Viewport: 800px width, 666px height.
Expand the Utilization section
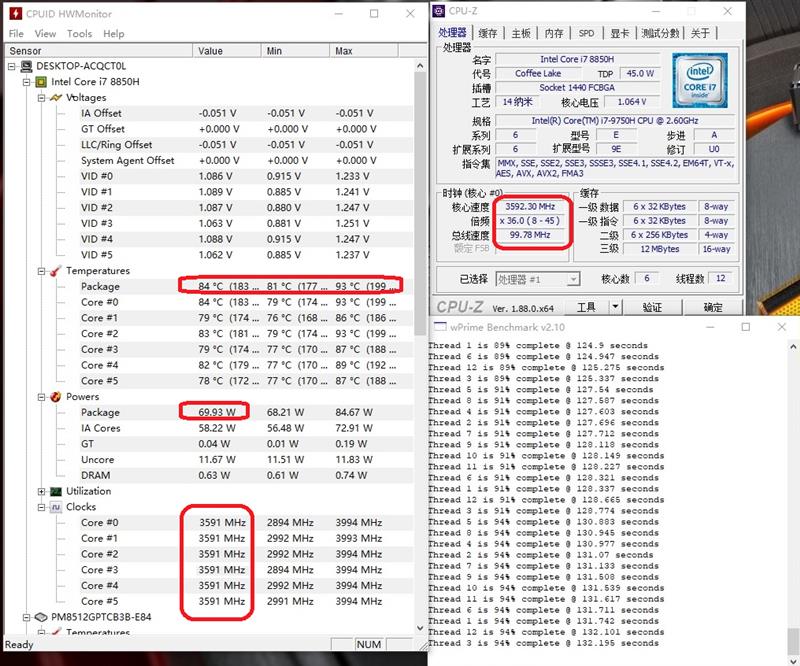(x=41, y=491)
